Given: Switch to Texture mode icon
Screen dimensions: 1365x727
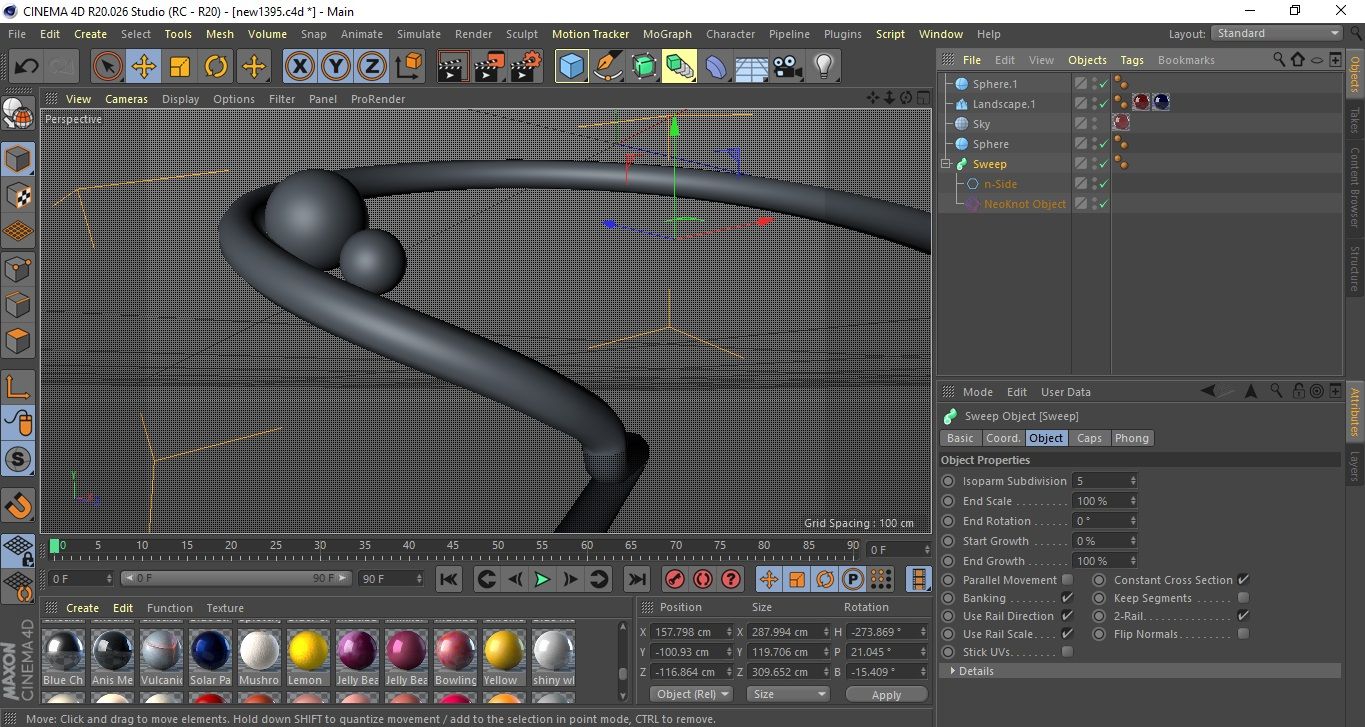Looking at the screenshot, I should pyautogui.click(x=18, y=195).
